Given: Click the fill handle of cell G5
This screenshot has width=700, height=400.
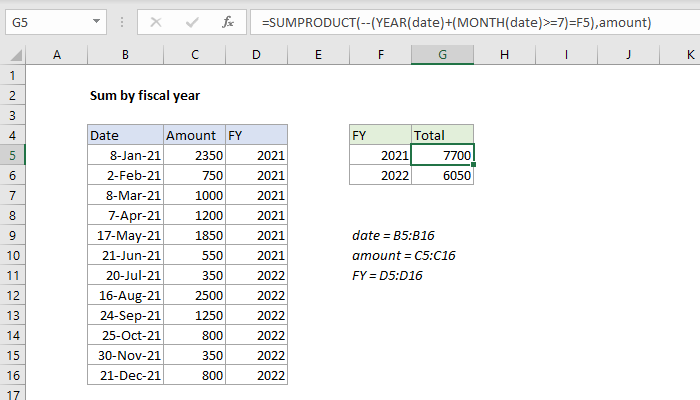Looking at the screenshot, I should point(473,165).
